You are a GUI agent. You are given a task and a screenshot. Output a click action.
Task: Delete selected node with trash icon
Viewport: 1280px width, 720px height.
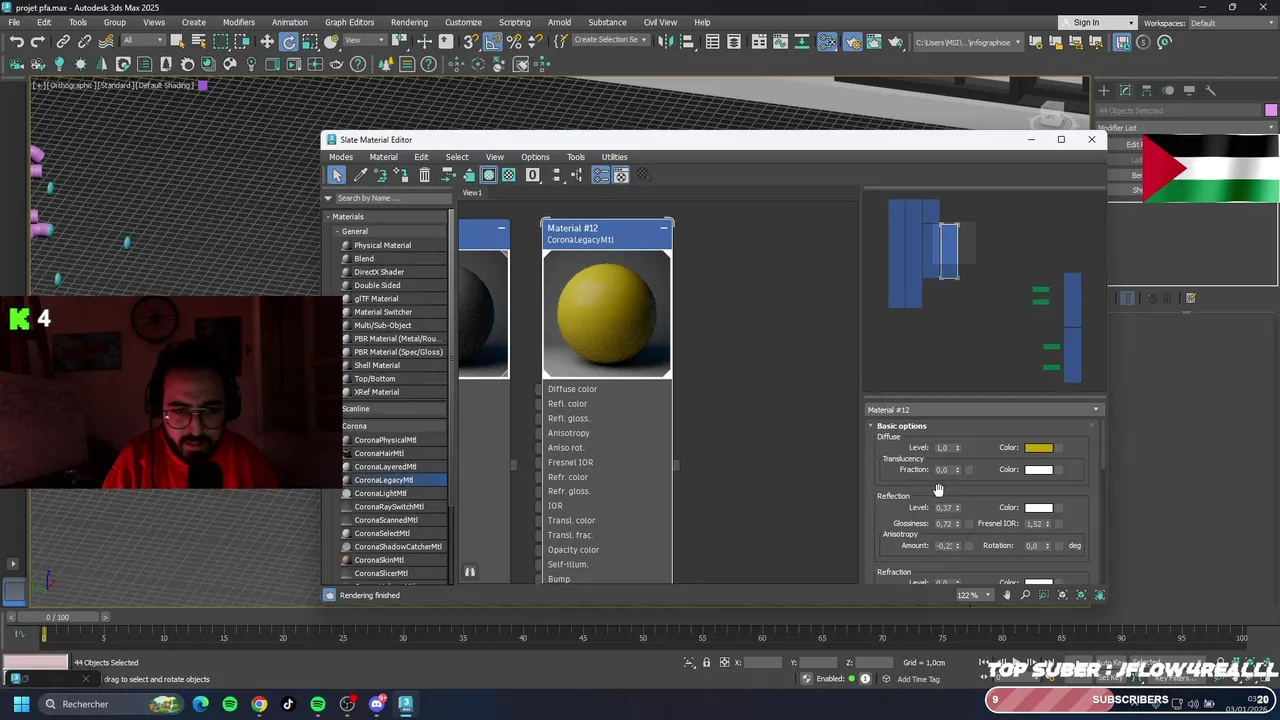424,175
